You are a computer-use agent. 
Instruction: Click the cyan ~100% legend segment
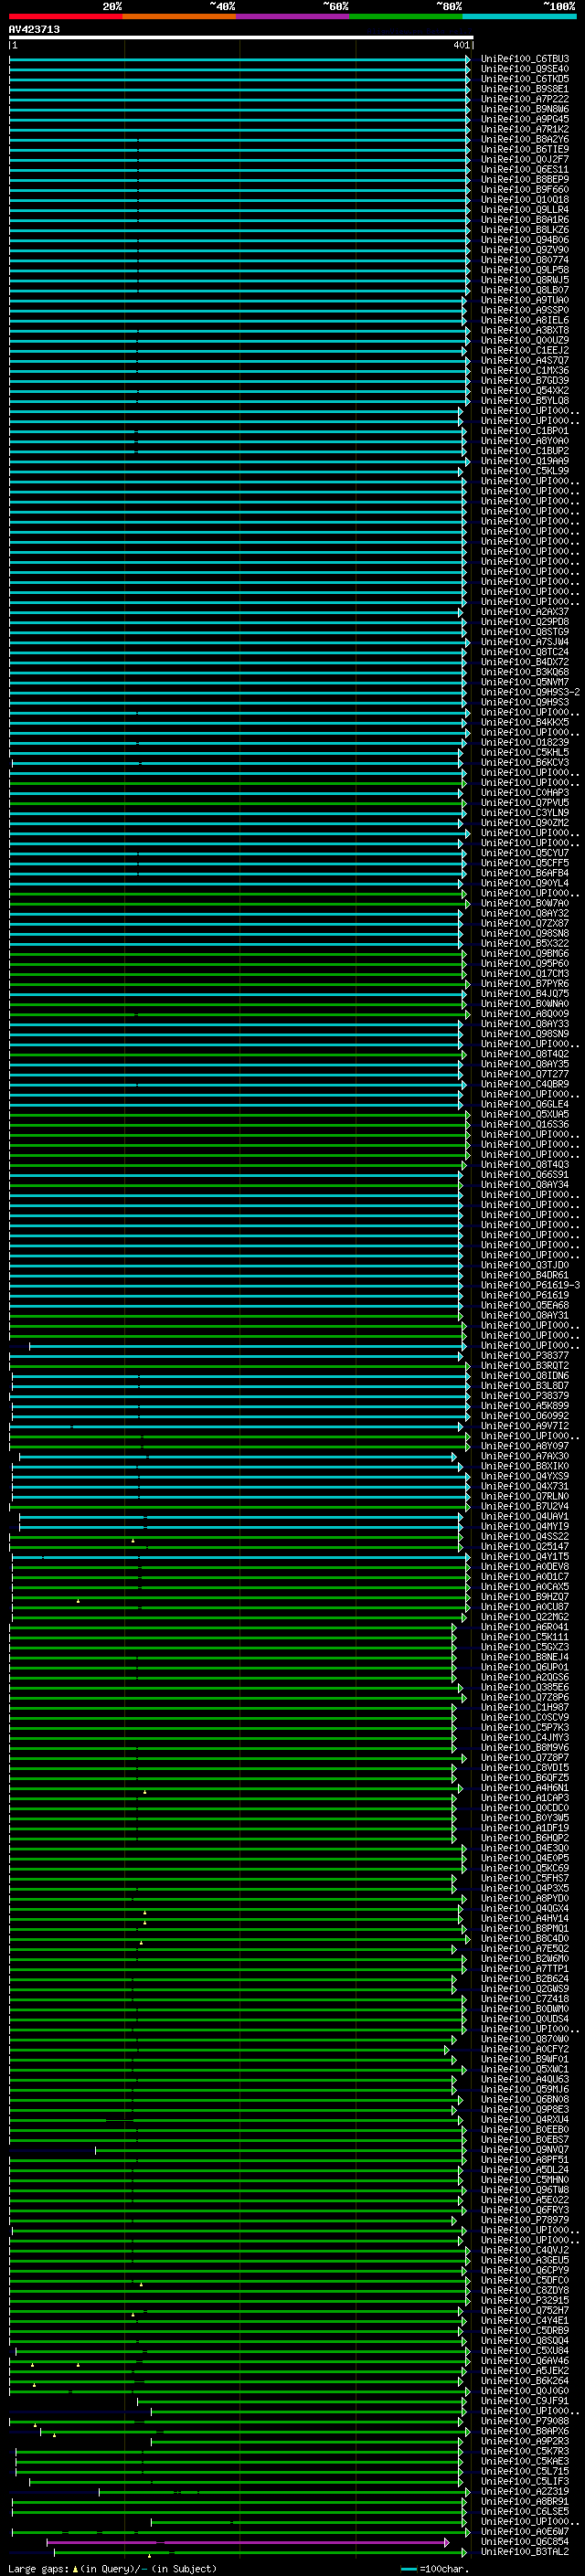tap(519, 16)
